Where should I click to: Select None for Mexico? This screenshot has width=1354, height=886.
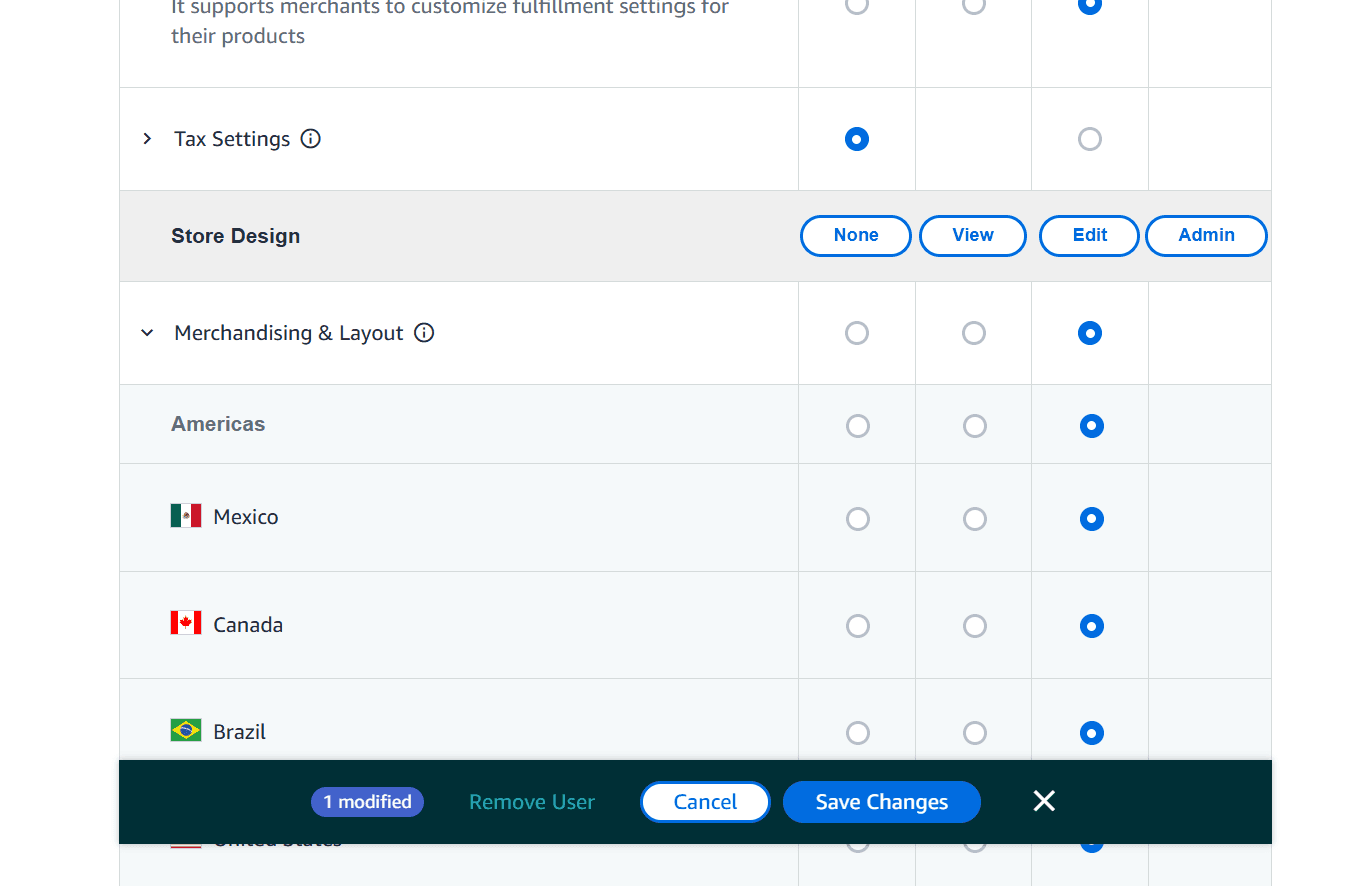[858, 519]
